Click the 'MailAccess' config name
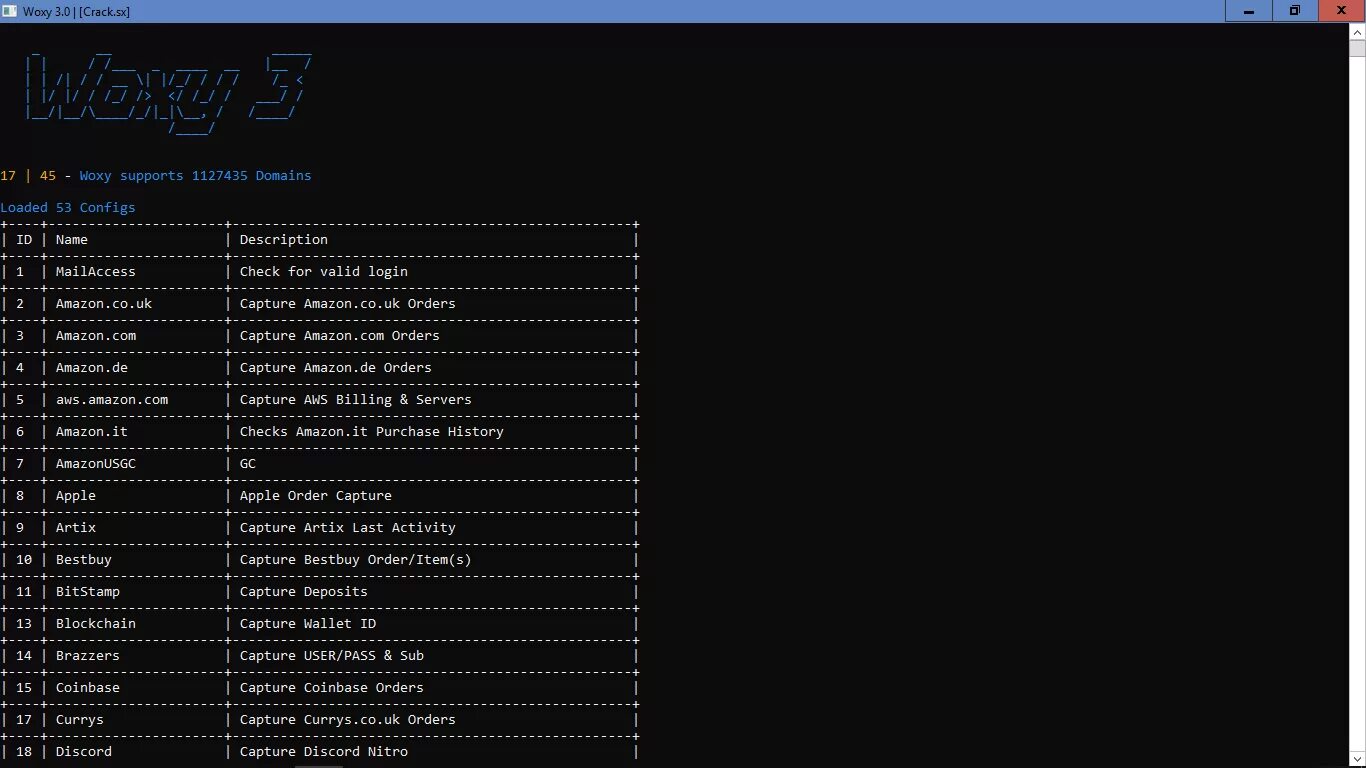 pos(96,272)
